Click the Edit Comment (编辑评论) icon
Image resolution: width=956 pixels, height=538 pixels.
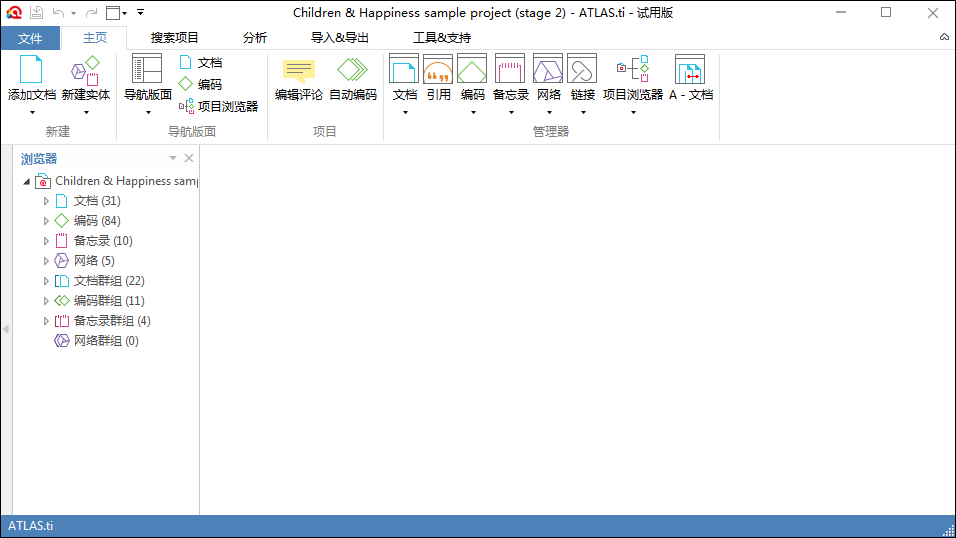[x=299, y=71]
